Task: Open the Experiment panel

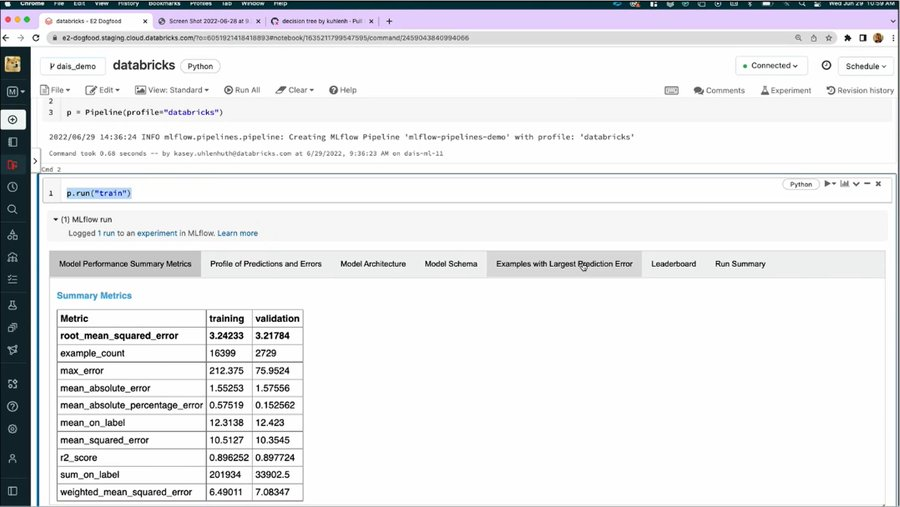Action: point(786,90)
